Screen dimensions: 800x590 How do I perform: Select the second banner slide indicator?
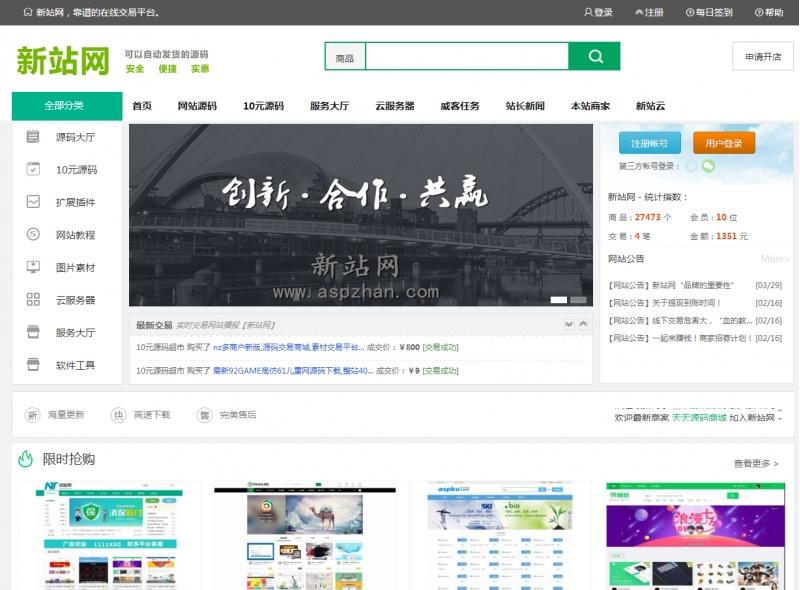tap(578, 300)
